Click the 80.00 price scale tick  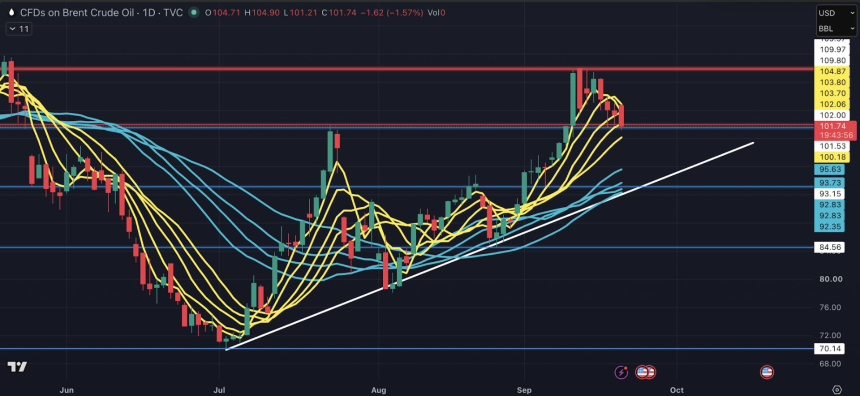pos(830,279)
